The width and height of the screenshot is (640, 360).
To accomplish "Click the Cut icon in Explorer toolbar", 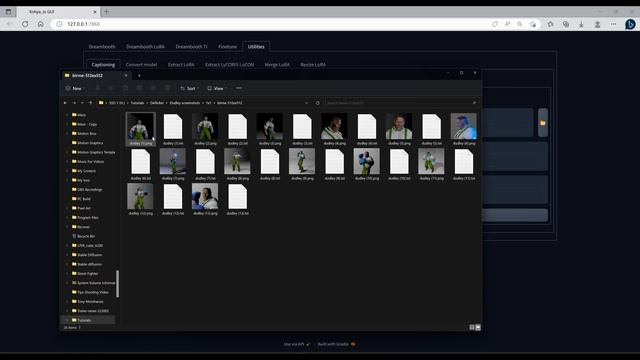I will [98, 88].
